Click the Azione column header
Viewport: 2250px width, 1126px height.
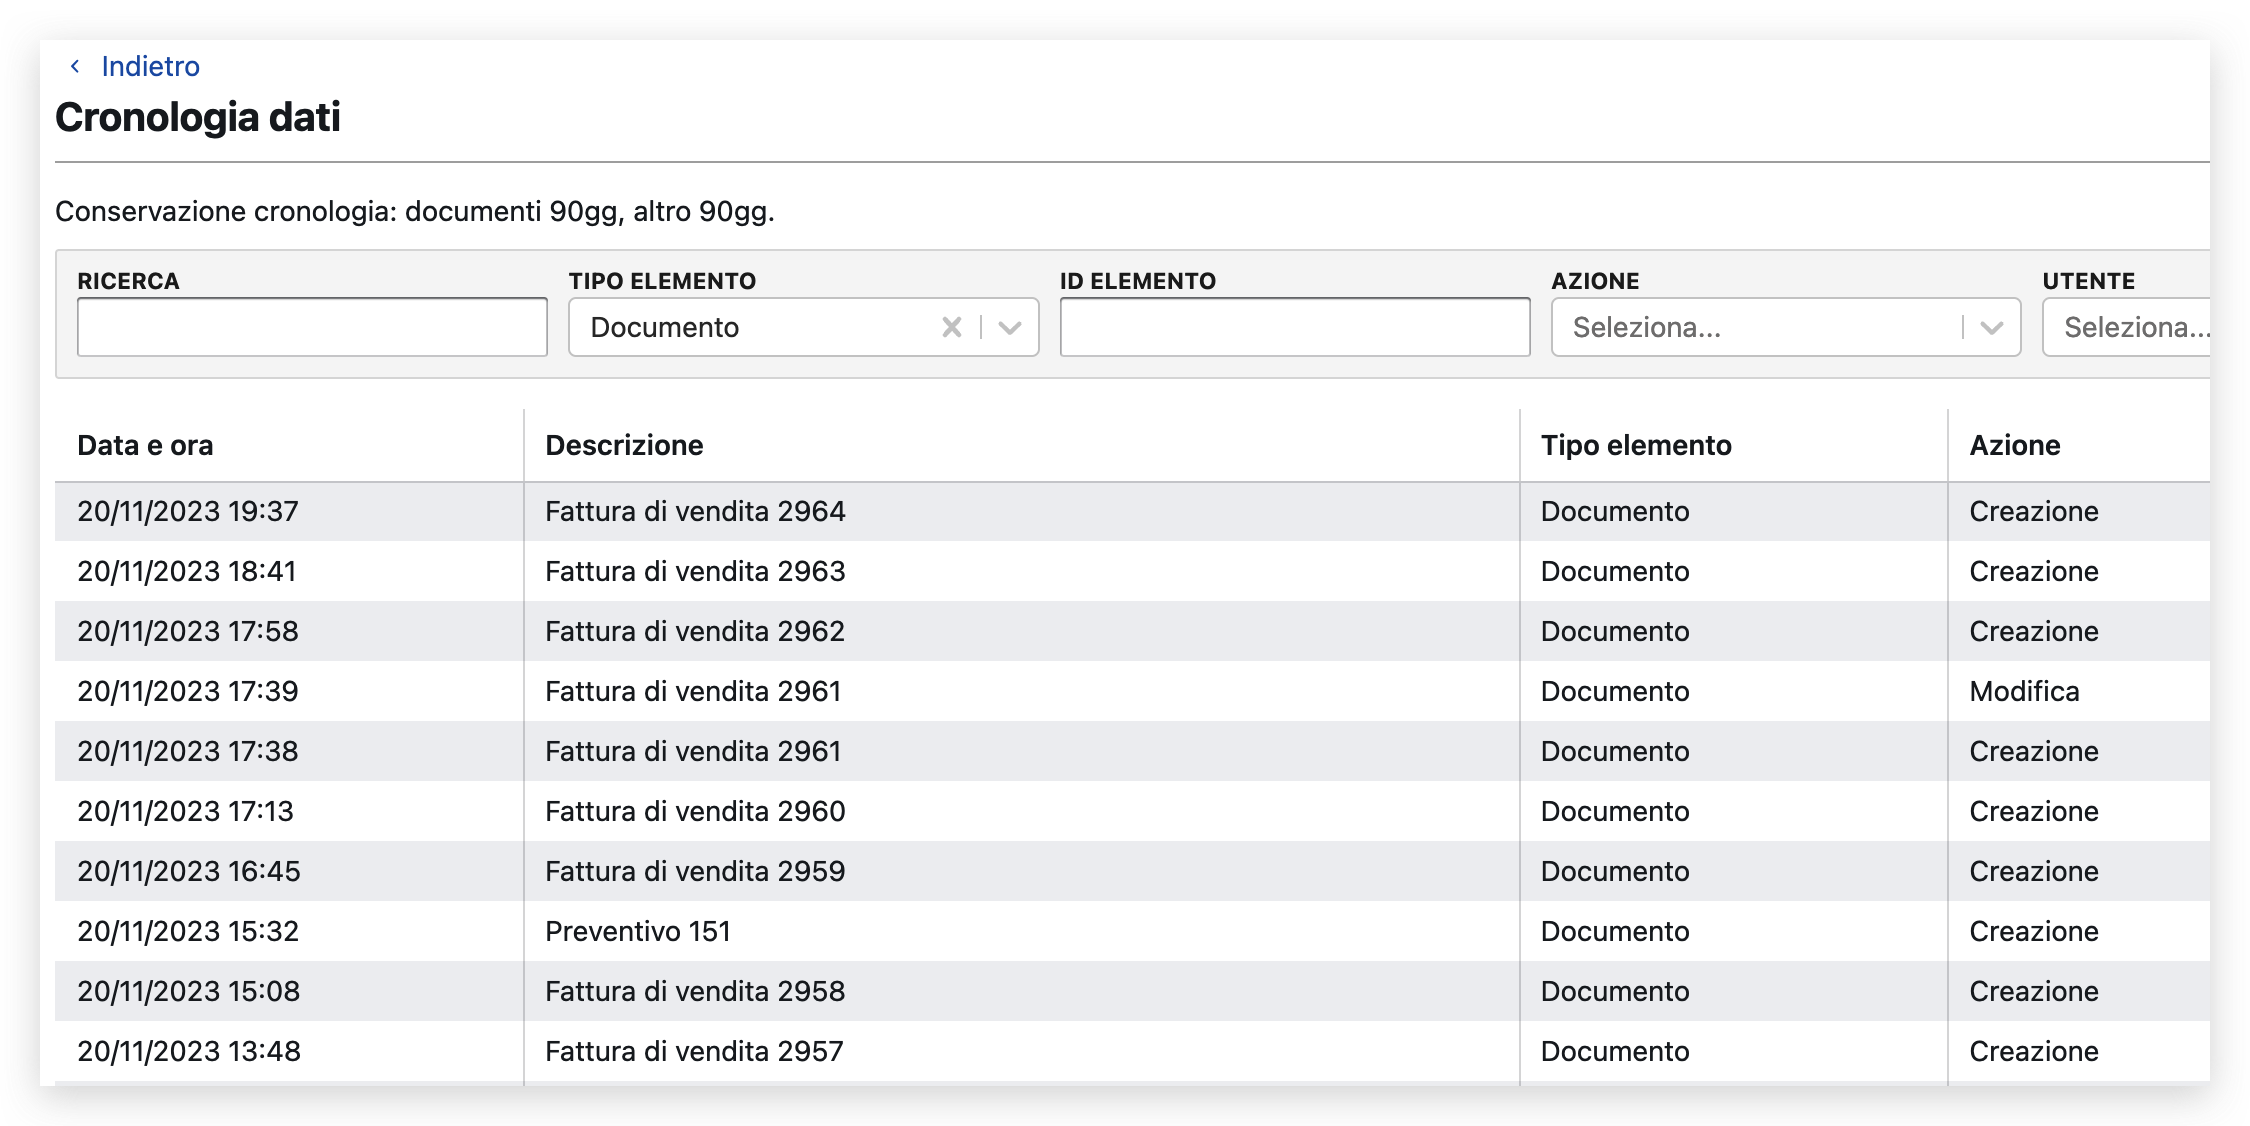pyautogui.click(x=2014, y=445)
